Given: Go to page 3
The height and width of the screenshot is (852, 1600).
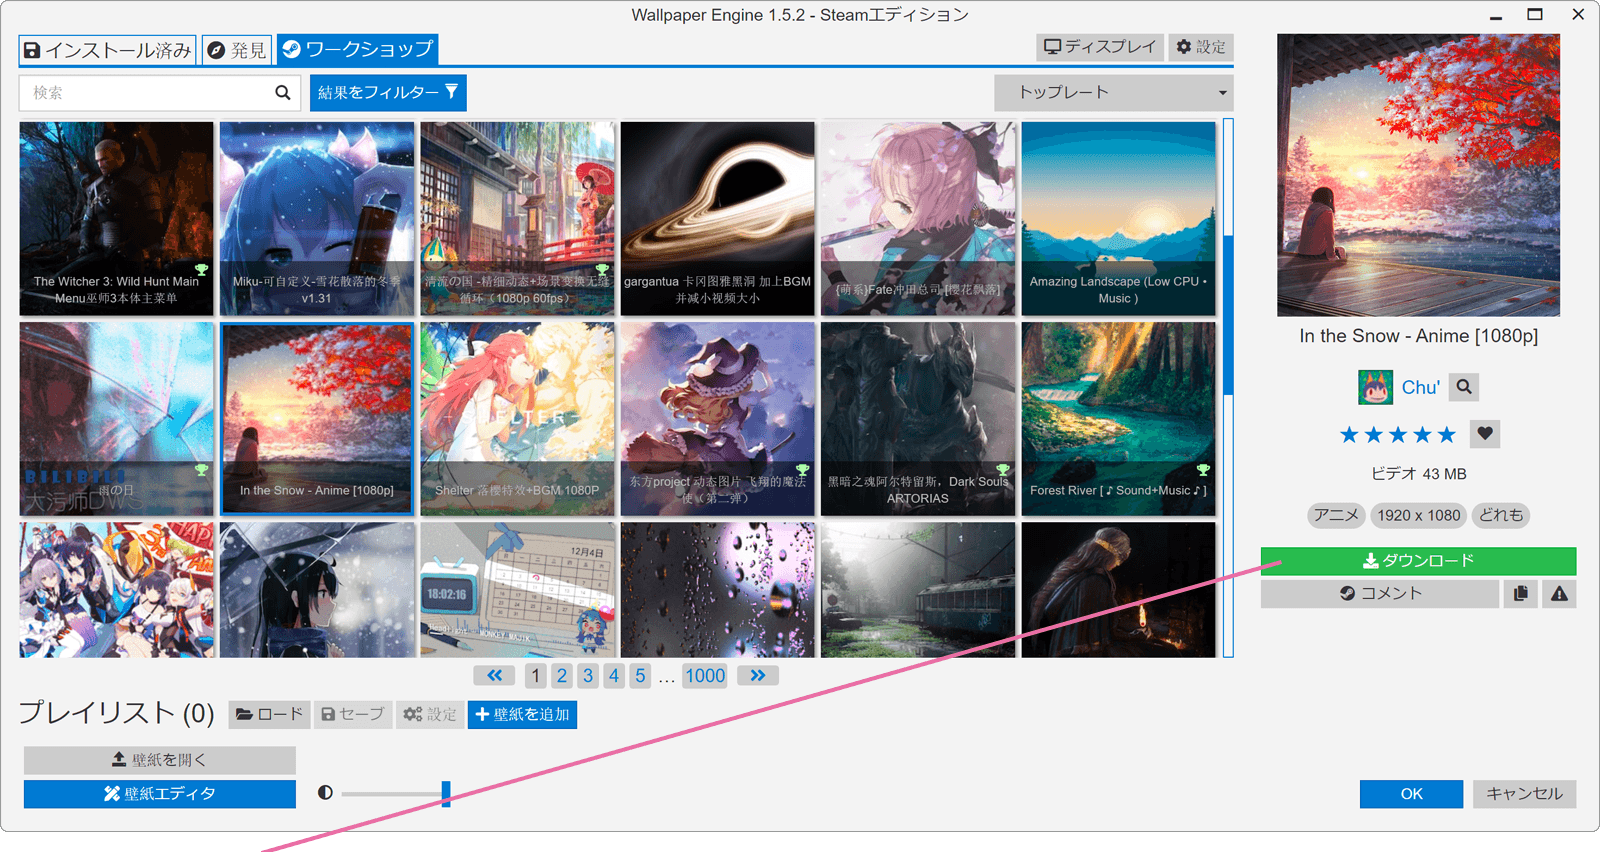Looking at the screenshot, I should [588, 676].
